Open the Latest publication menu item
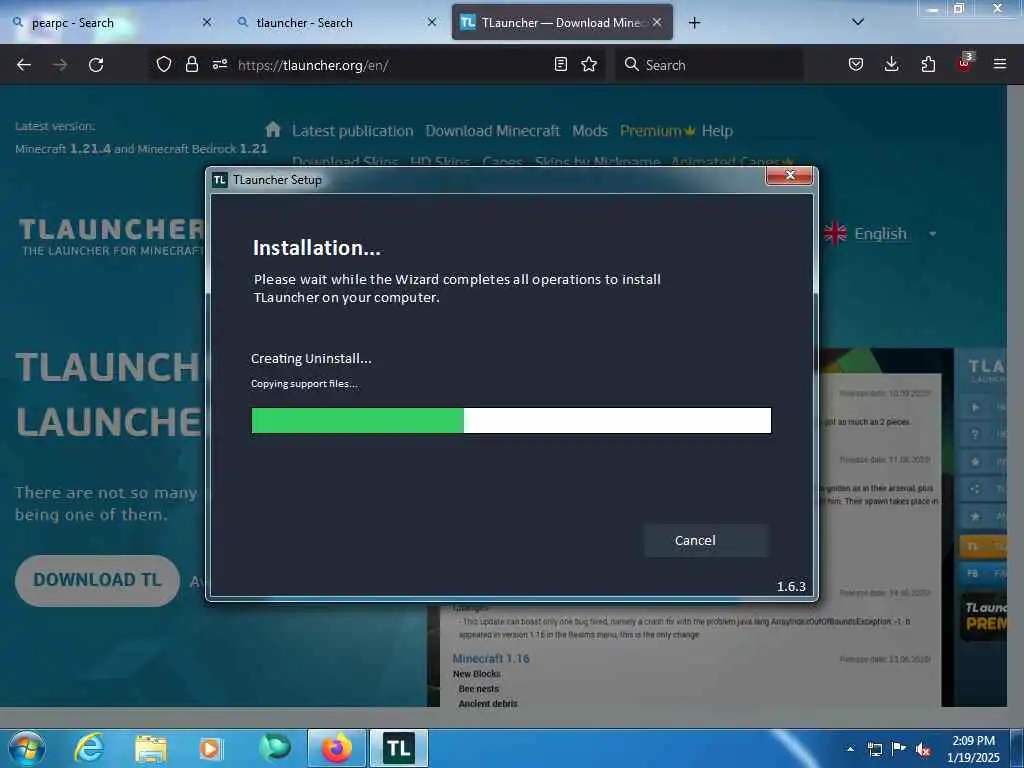Screen dimensions: 1024x768 353,131
